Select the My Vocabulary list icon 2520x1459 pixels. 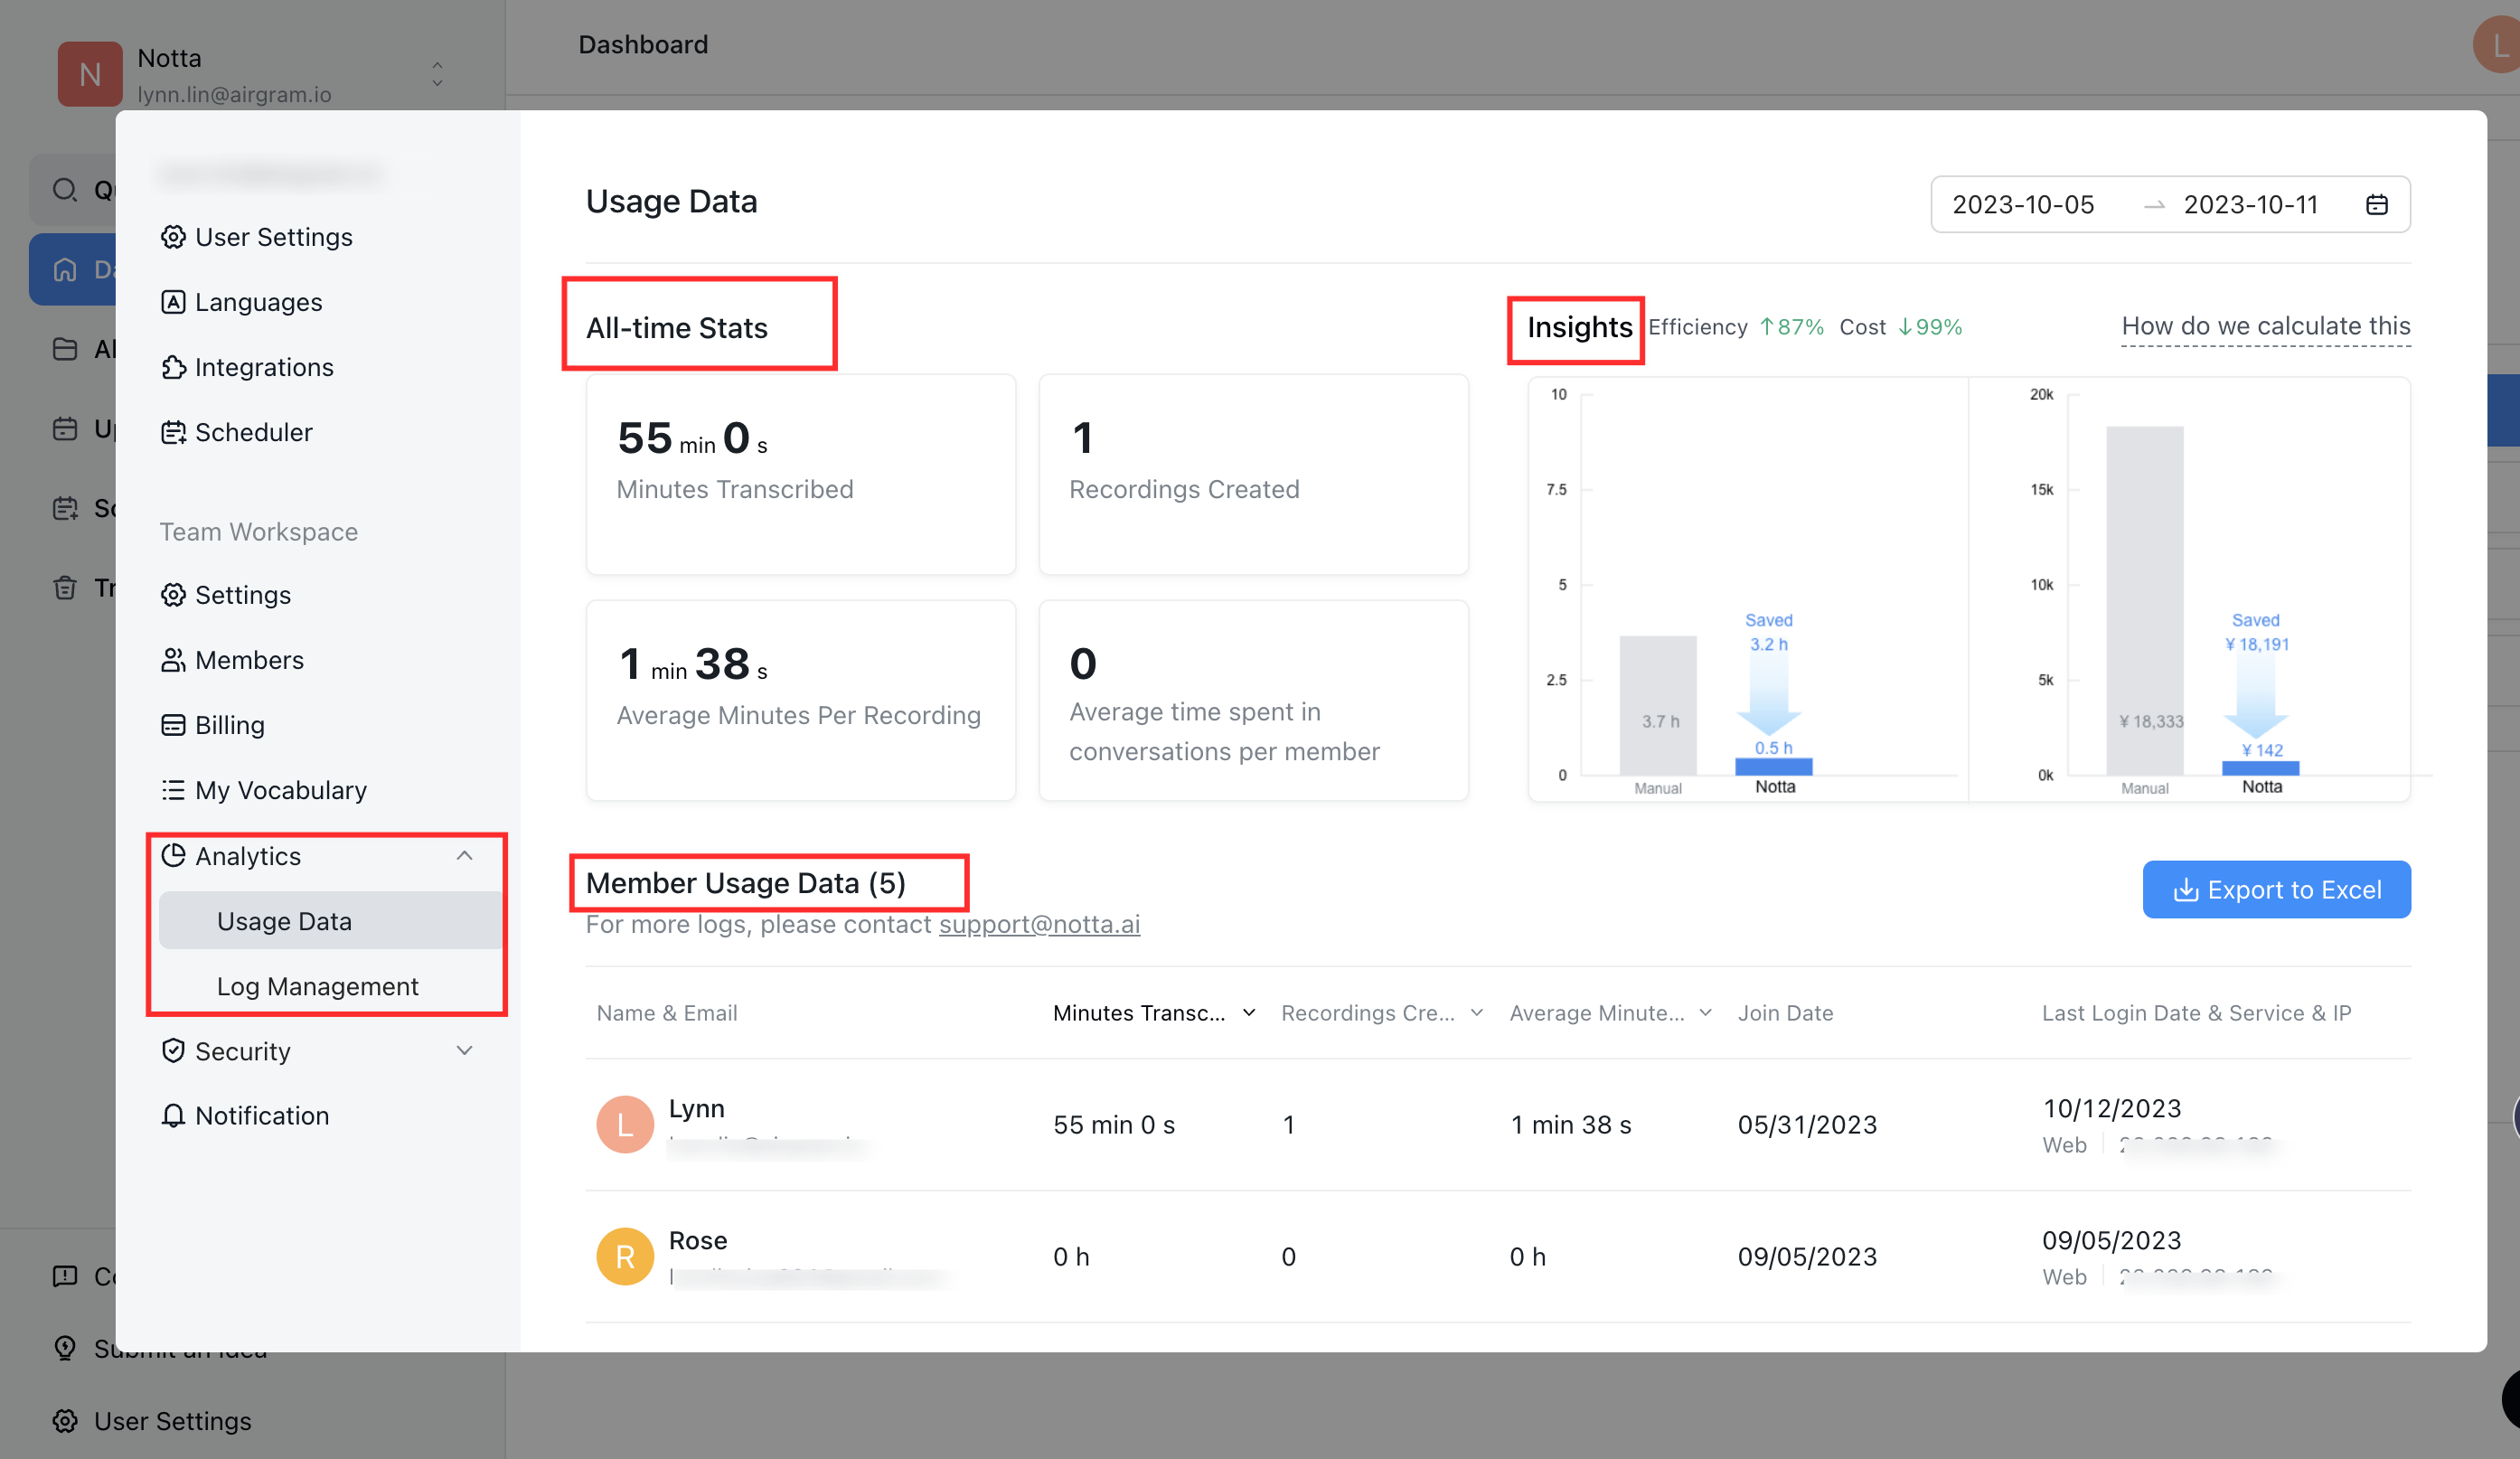[x=174, y=790]
